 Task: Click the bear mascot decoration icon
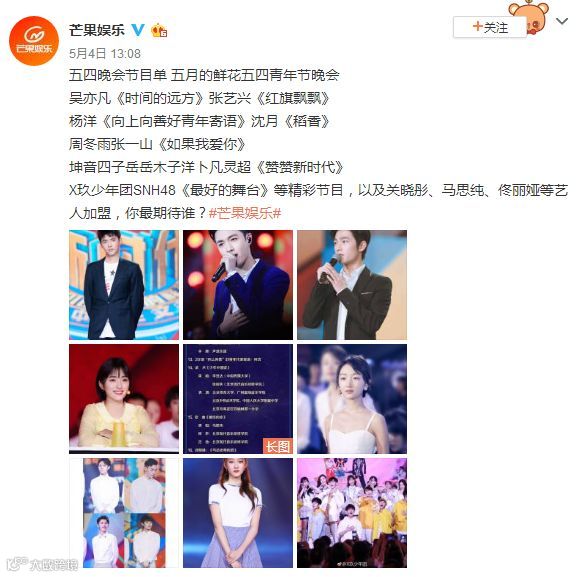click(x=530, y=17)
